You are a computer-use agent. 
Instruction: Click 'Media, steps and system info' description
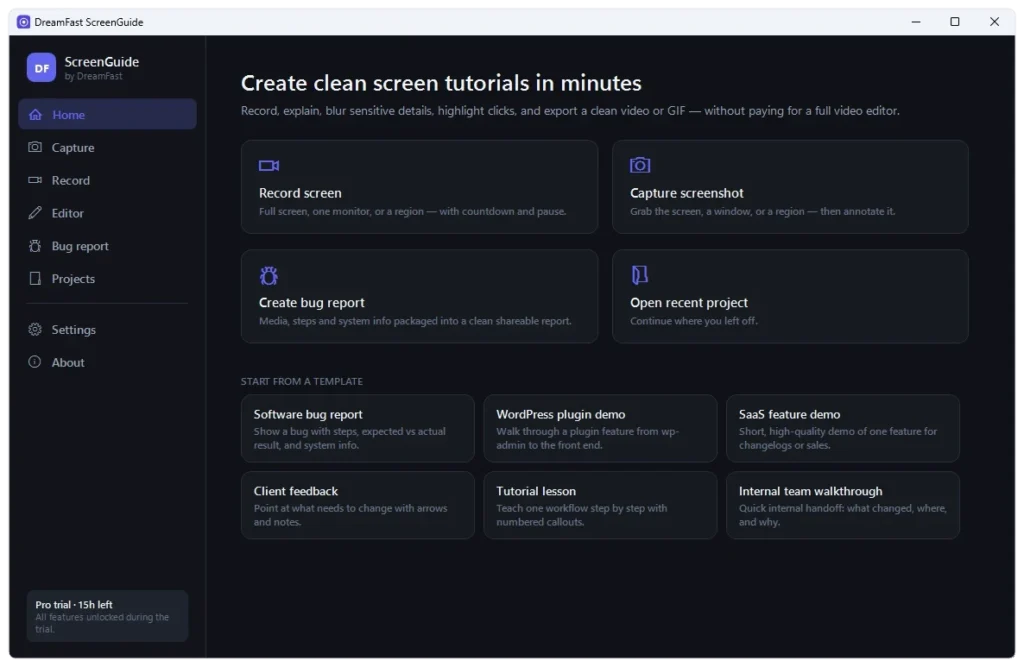pos(415,321)
